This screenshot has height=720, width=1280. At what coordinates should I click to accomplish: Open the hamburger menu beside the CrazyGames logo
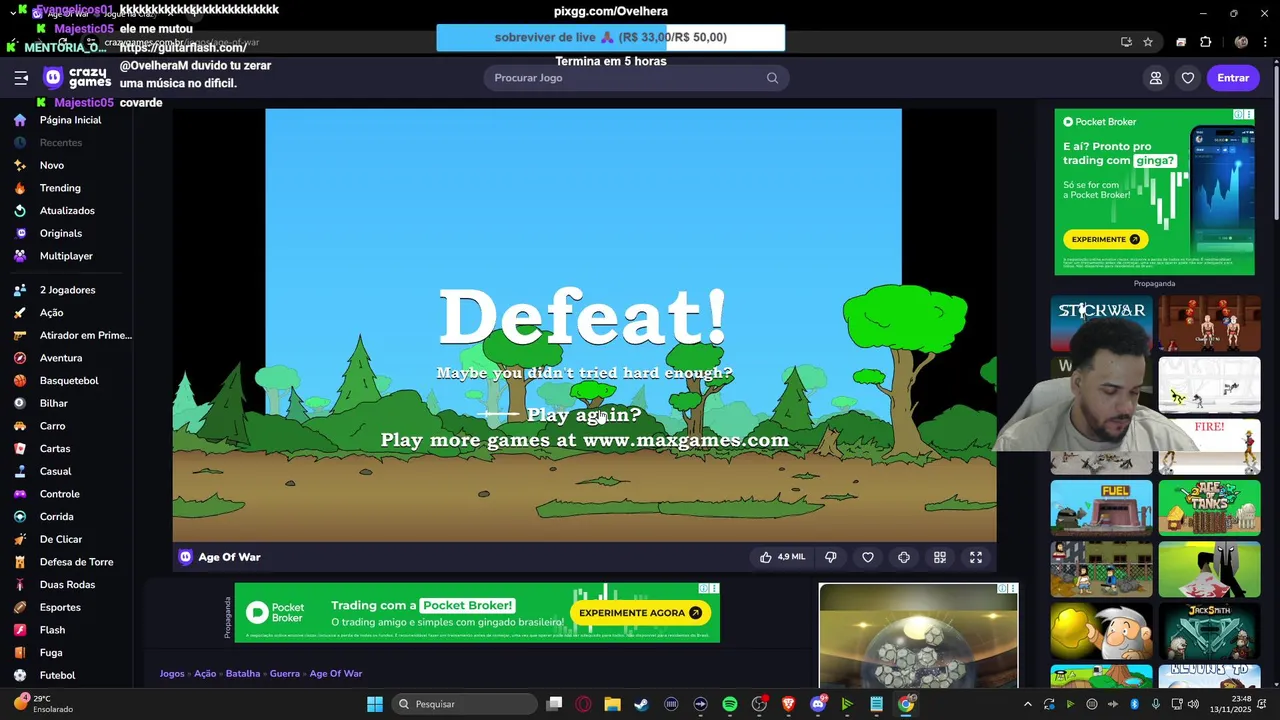coord(21,78)
